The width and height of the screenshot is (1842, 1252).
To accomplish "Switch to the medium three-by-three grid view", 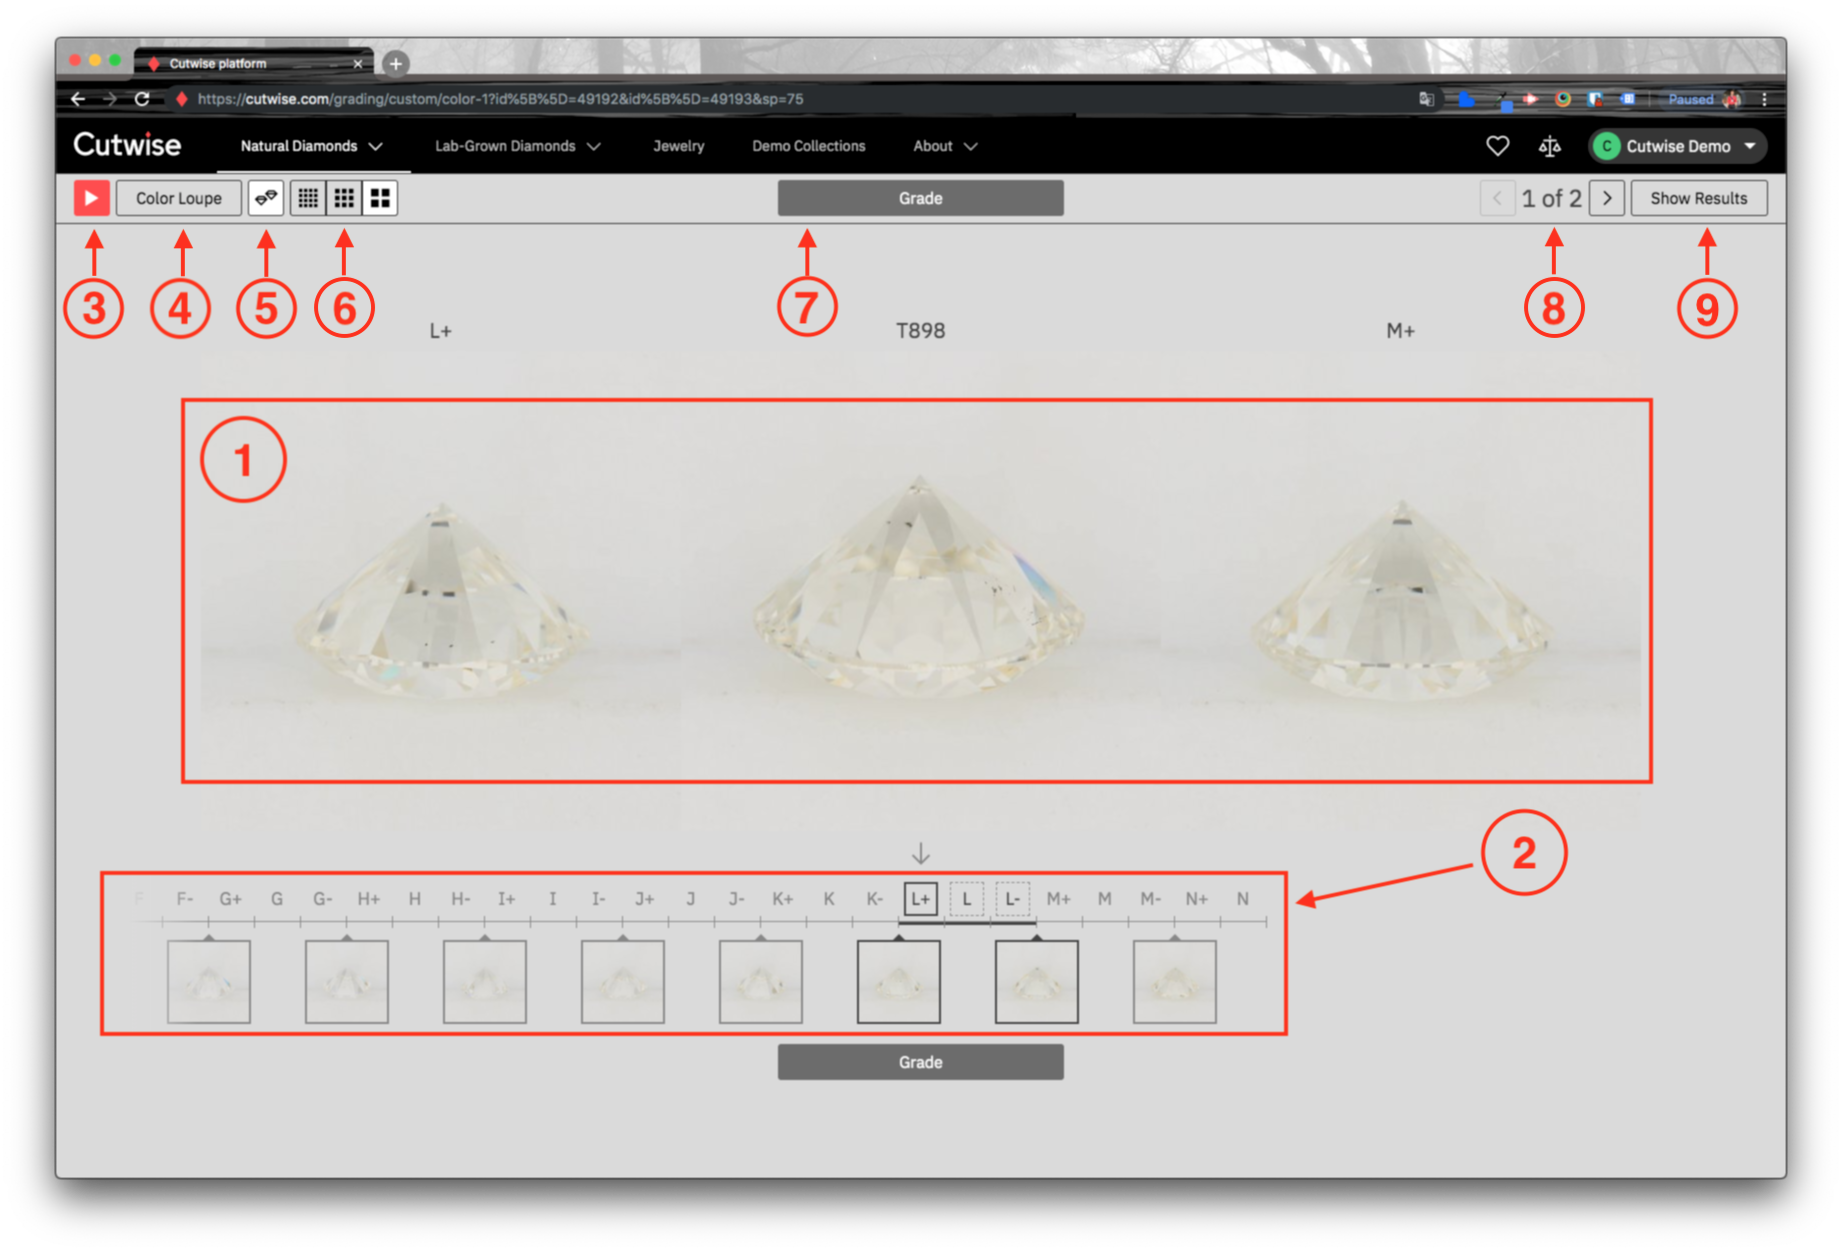I will (x=344, y=198).
